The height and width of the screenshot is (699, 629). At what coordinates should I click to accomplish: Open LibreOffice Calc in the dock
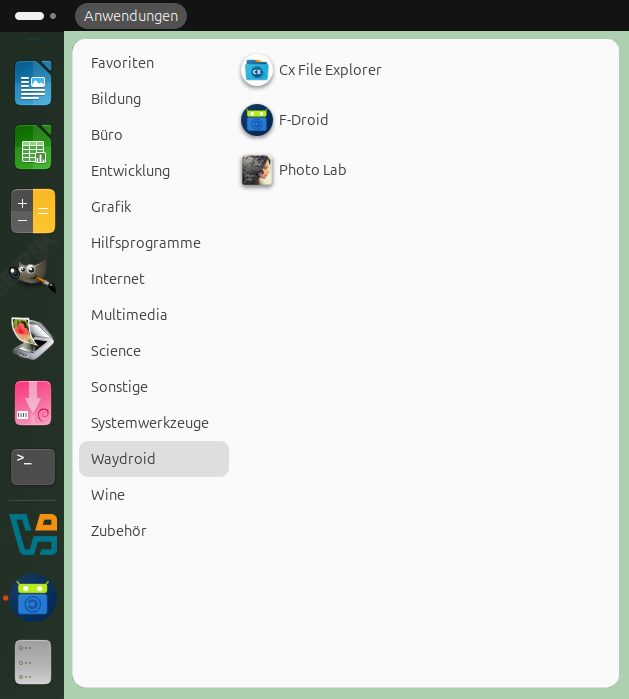coord(33,147)
